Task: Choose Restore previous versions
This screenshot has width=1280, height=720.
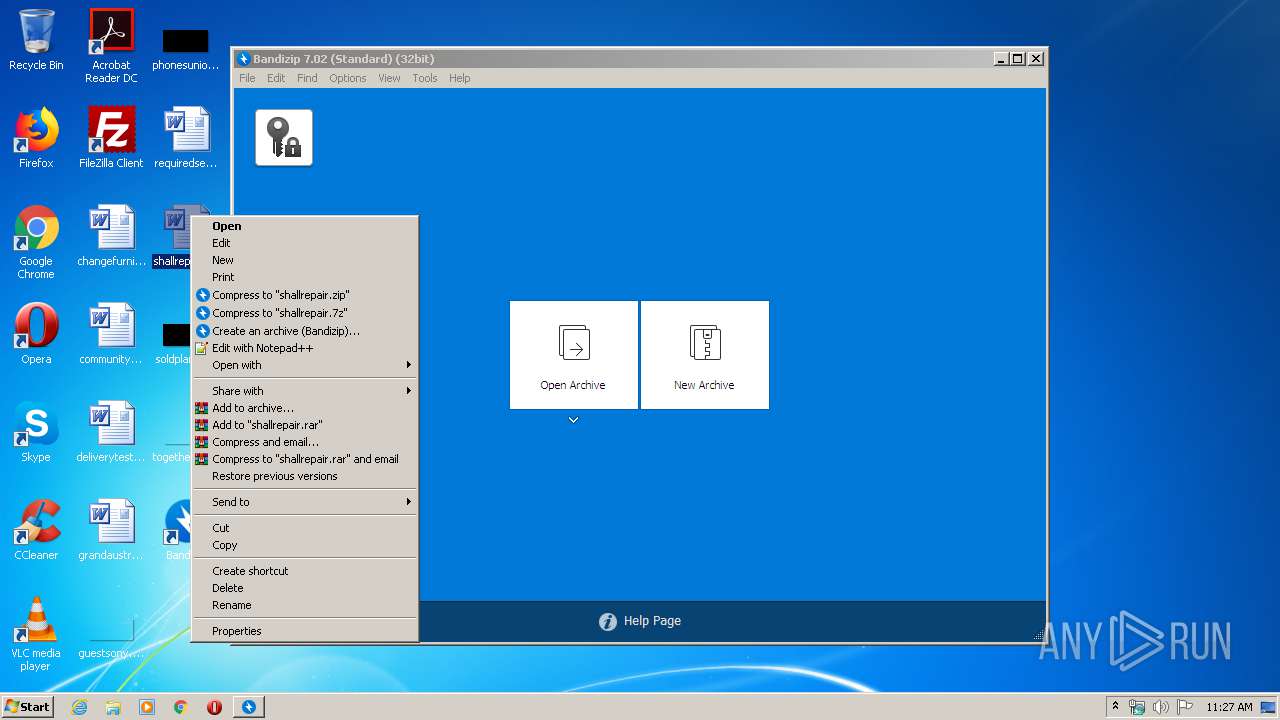Action: (x=305, y=476)
